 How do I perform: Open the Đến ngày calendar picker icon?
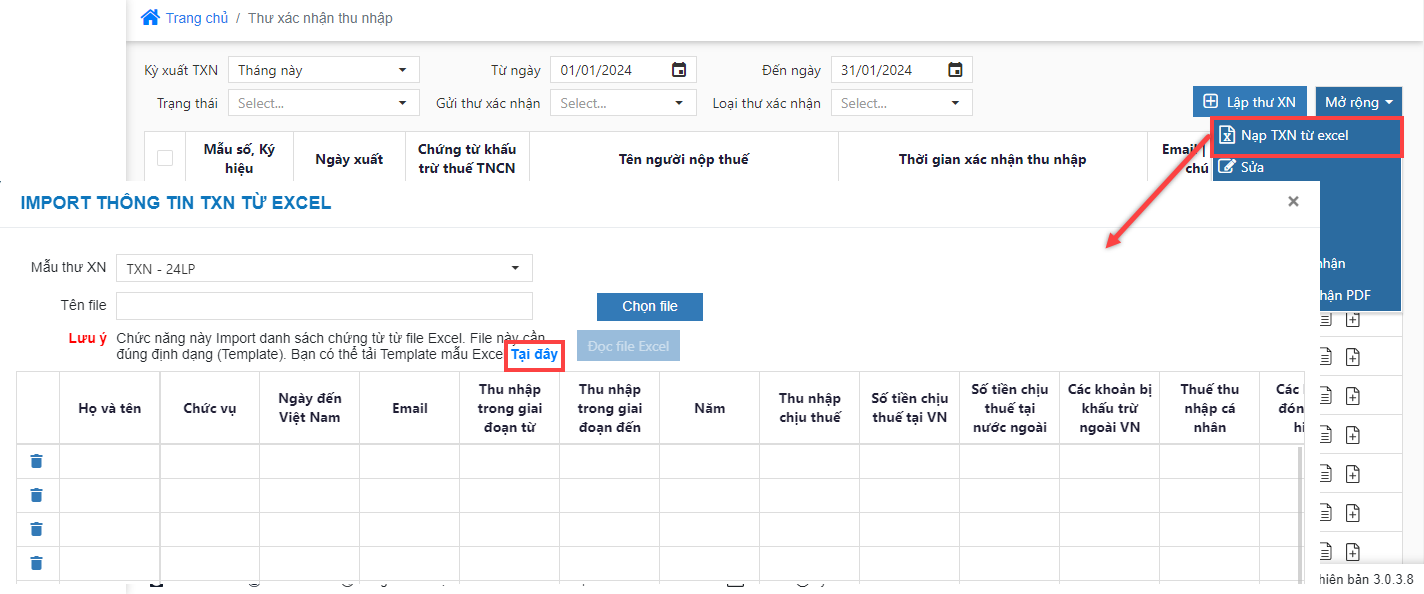(x=955, y=70)
